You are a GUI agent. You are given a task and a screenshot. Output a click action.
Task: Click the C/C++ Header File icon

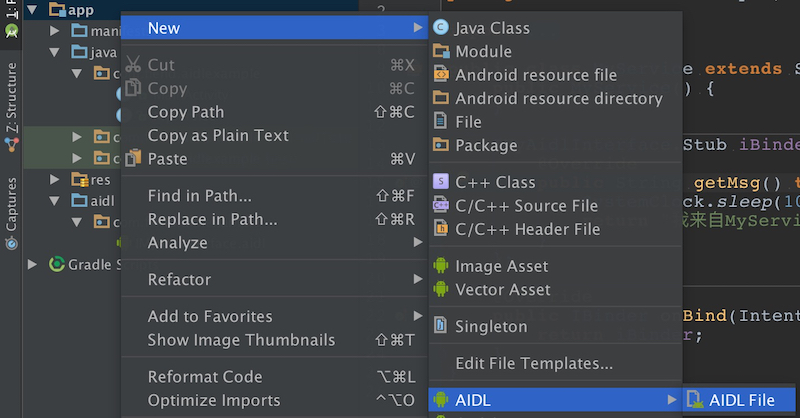coord(441,228)
